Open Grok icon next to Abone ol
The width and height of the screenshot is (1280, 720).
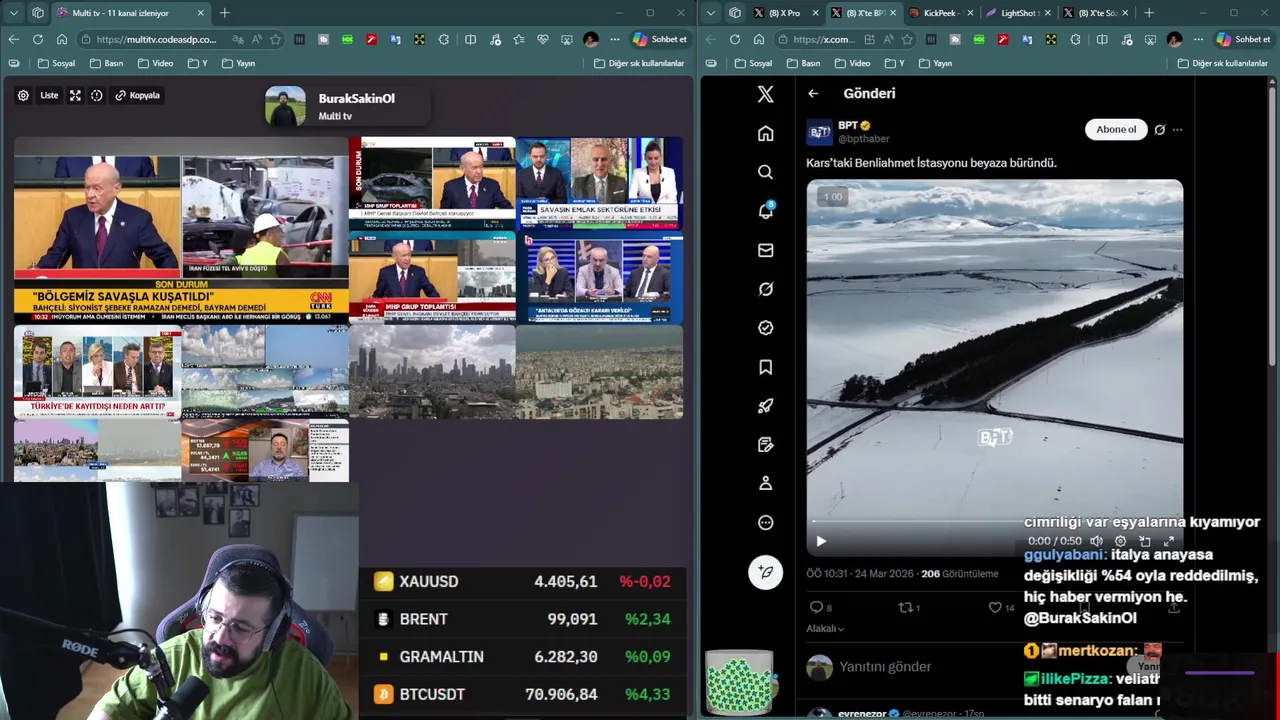(x=1159, y=129)
